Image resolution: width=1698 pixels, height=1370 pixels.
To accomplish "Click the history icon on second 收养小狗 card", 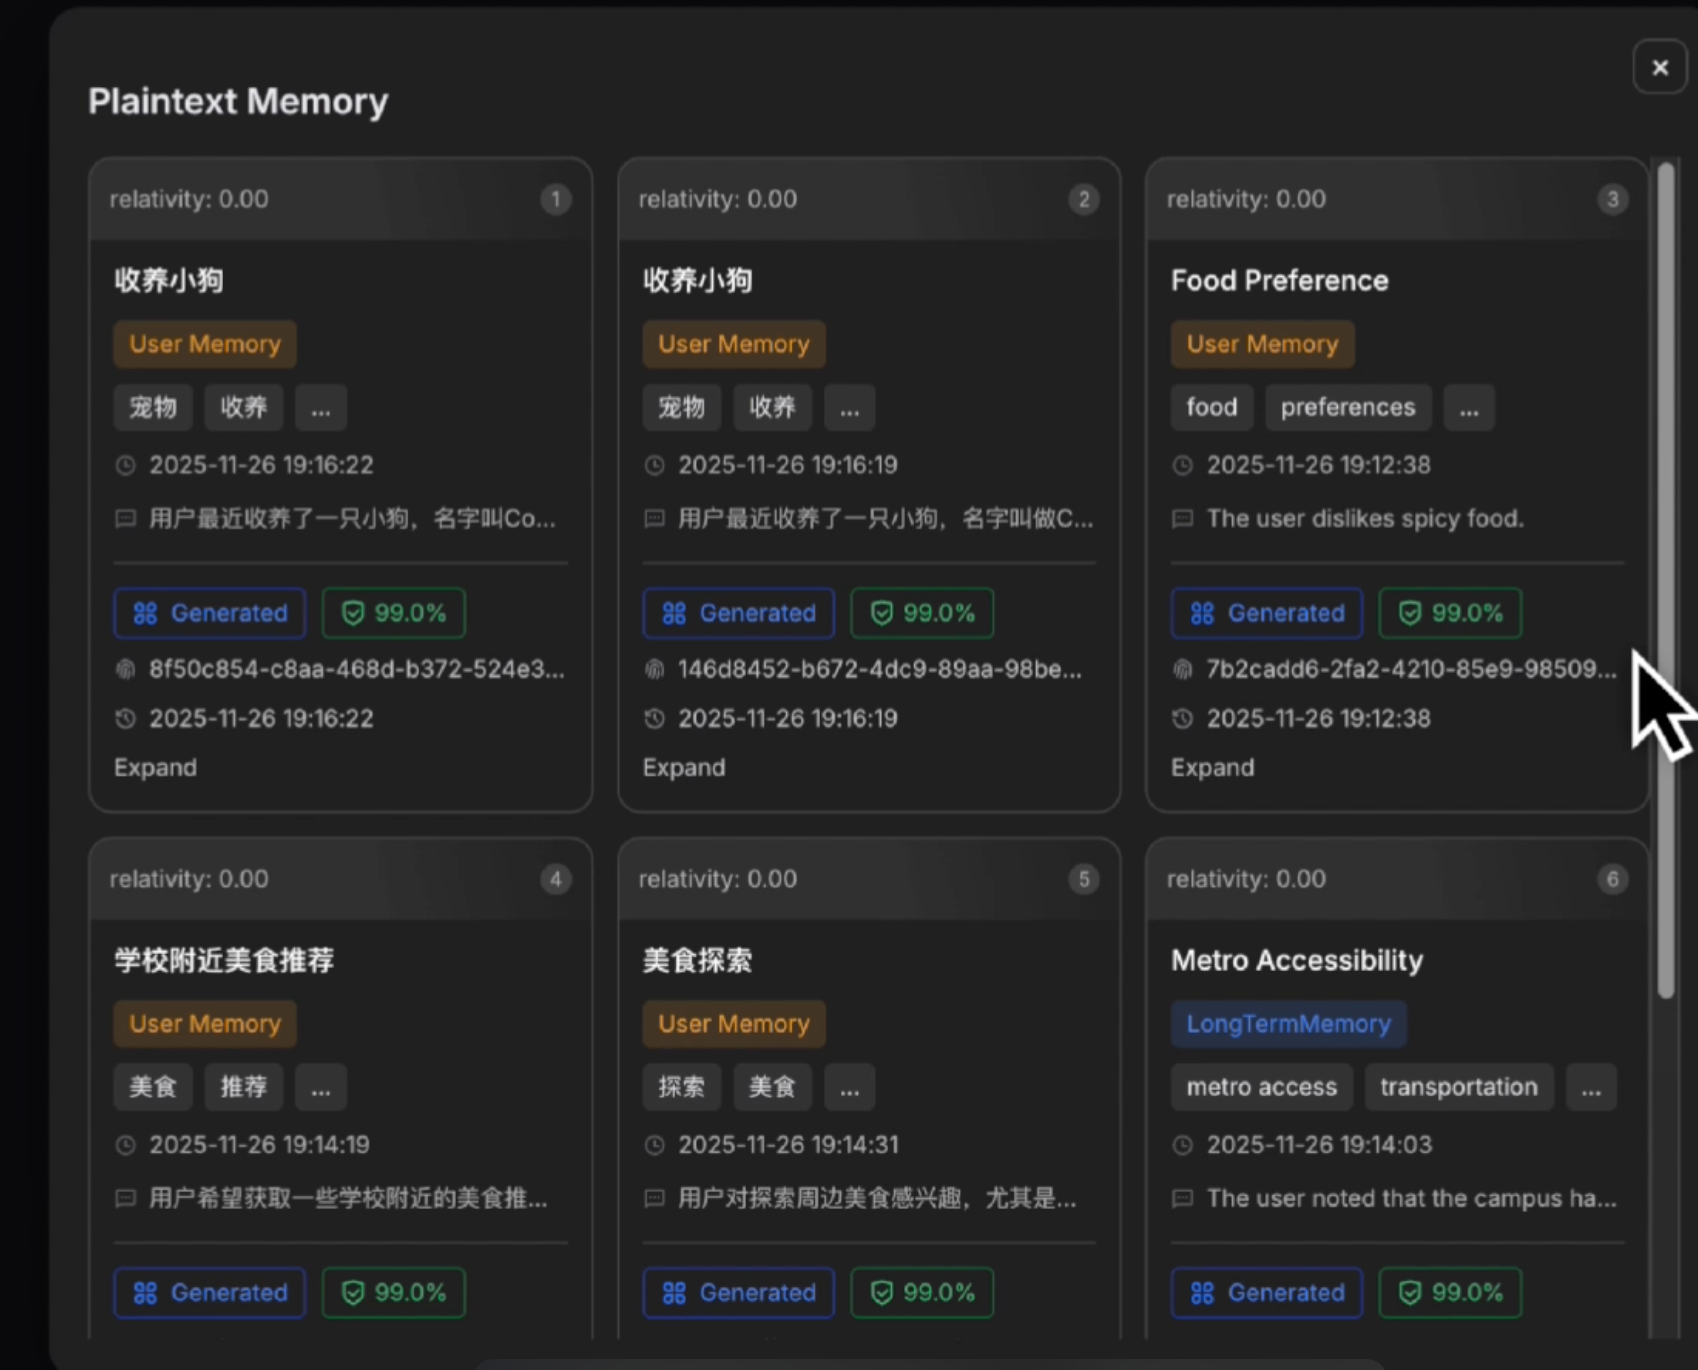I will [654, 719].
